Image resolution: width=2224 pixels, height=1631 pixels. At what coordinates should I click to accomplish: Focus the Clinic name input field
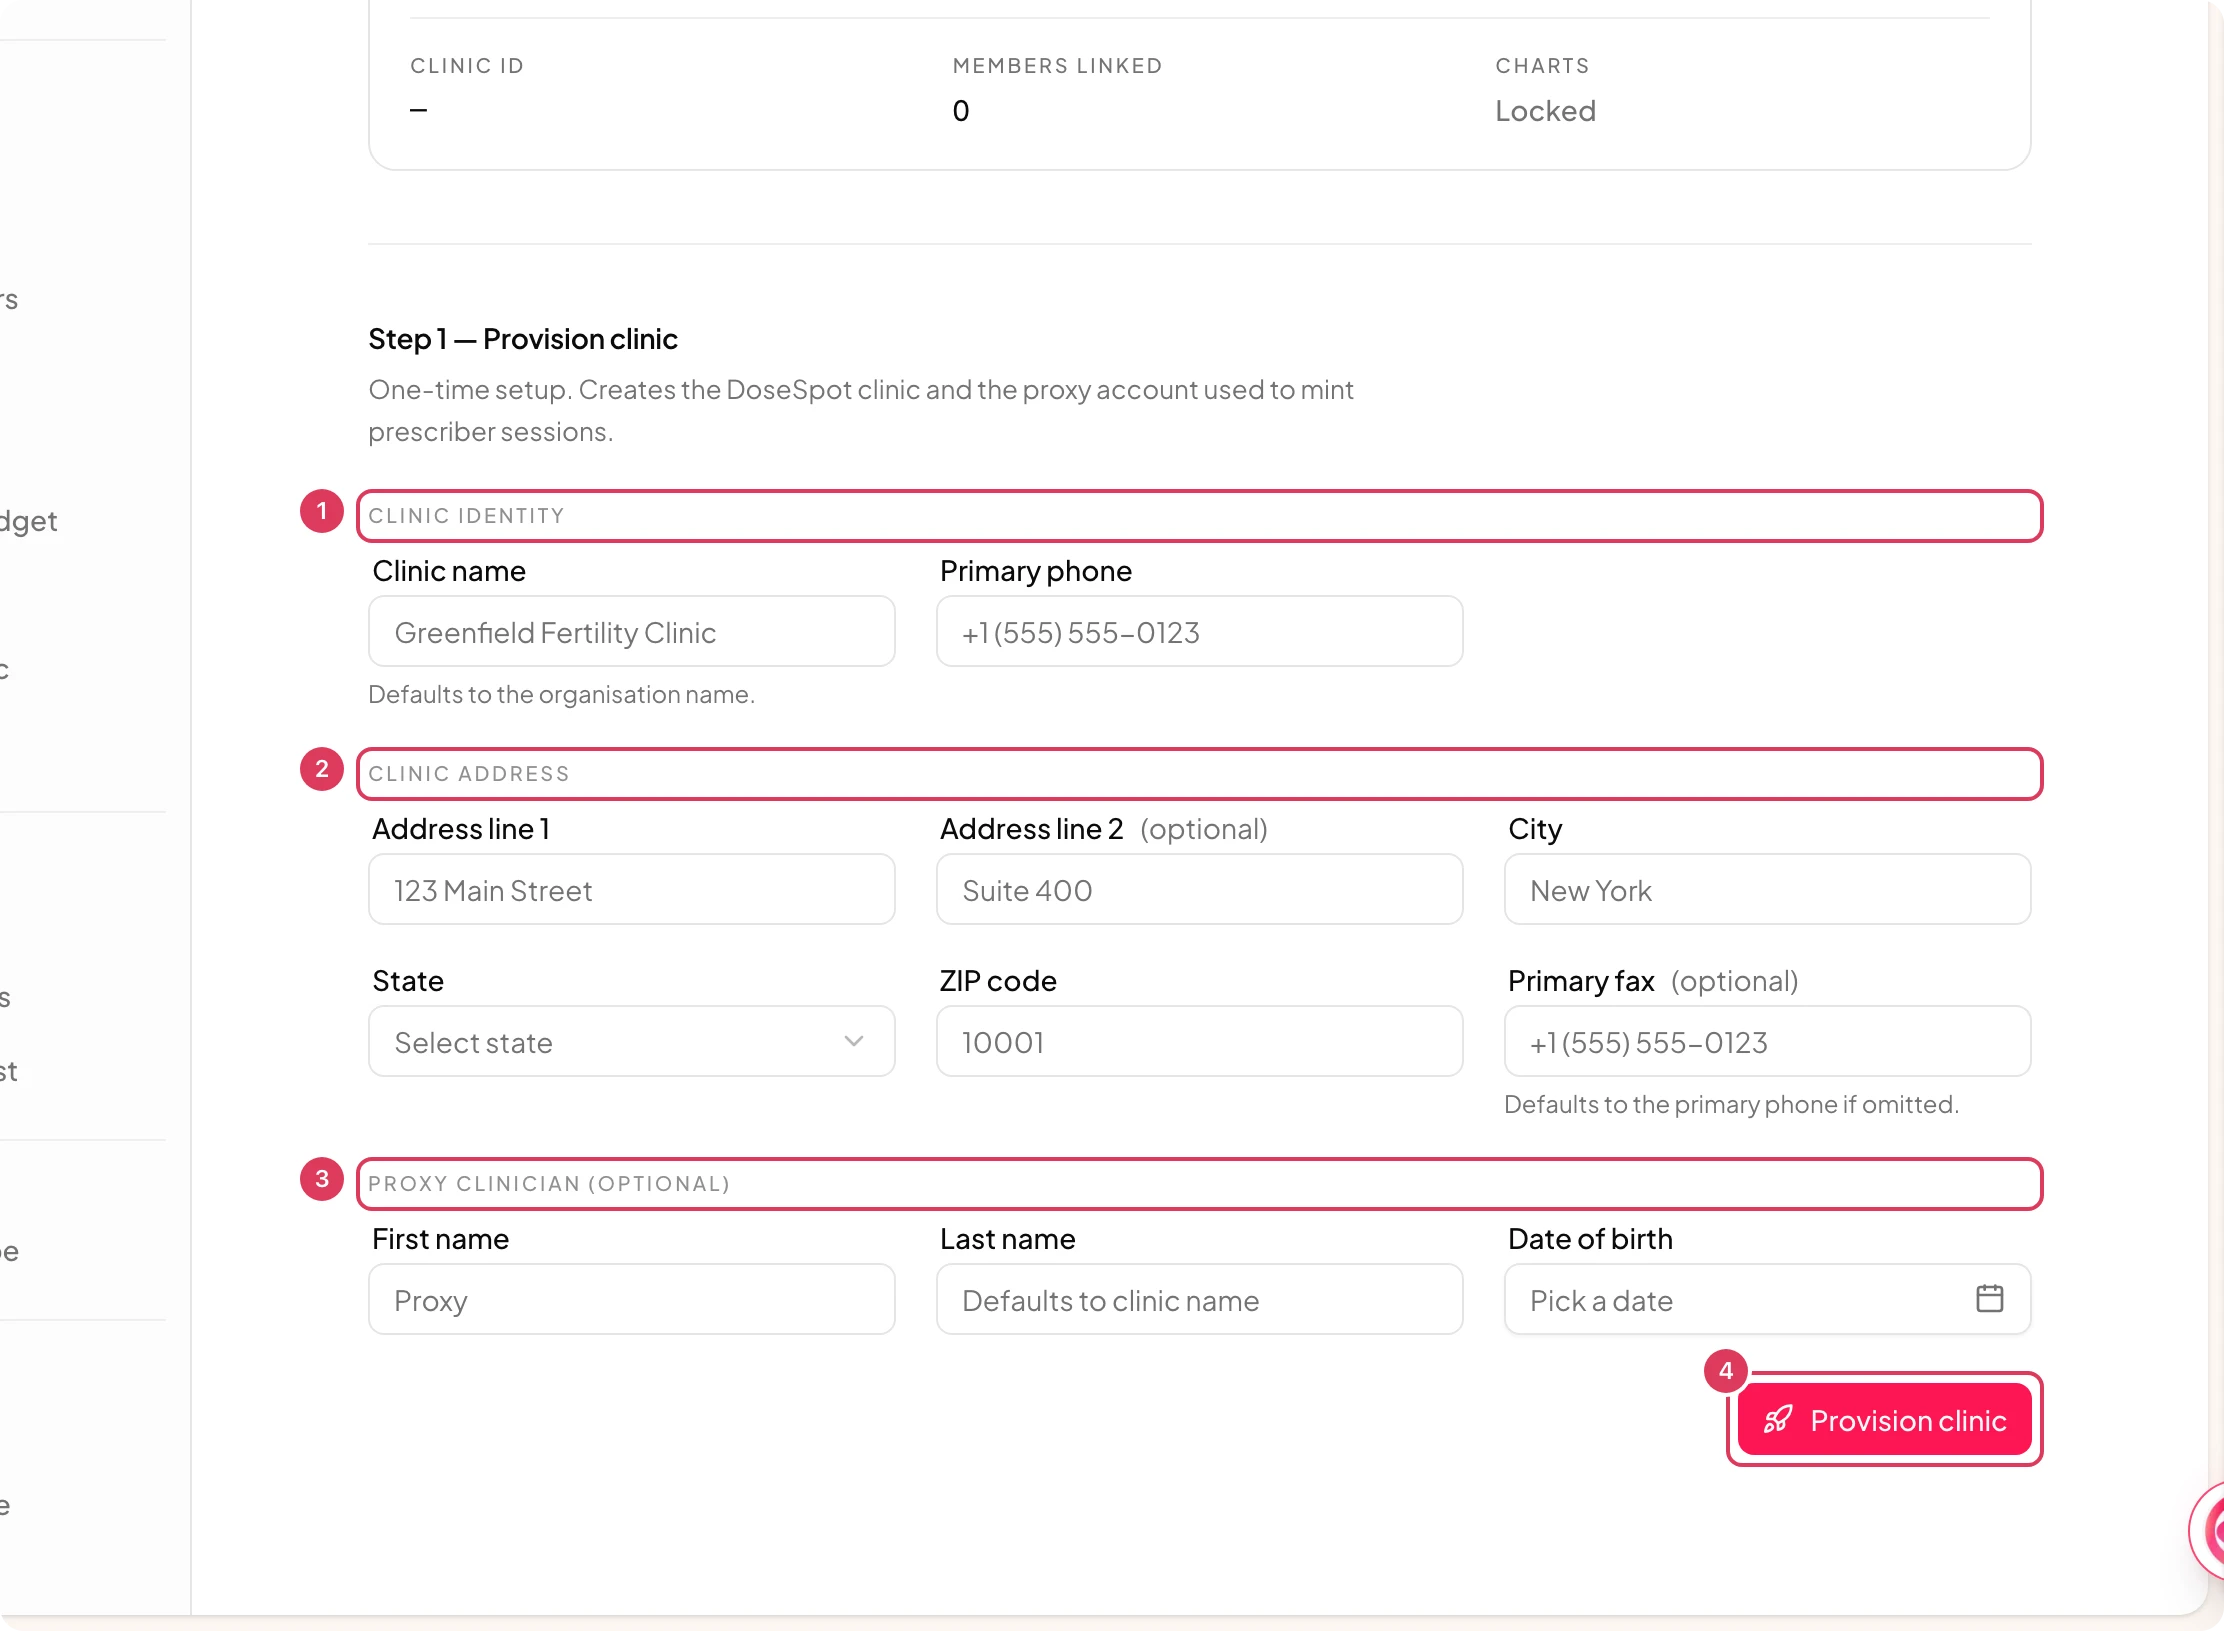(x=631, y=631)
